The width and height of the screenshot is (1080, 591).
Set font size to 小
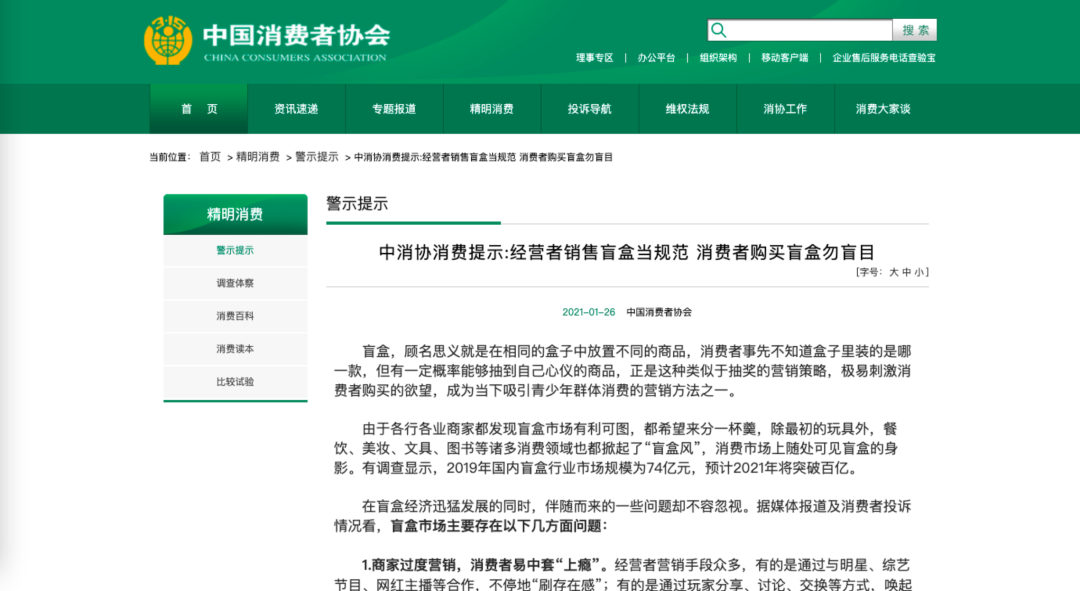click(x=919, y=272)
